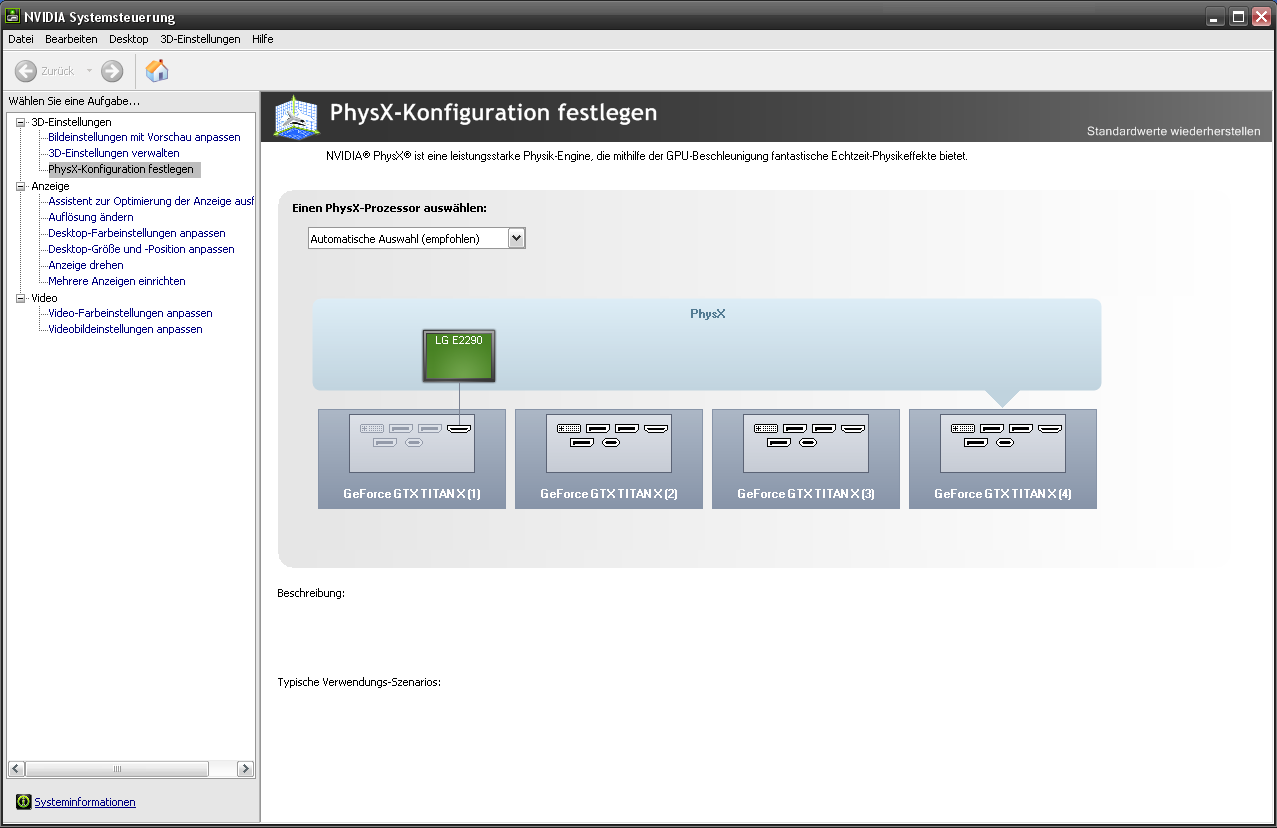1277x828 pixels.
Task: Click the Forward arrow button
Action: point(112,71)
